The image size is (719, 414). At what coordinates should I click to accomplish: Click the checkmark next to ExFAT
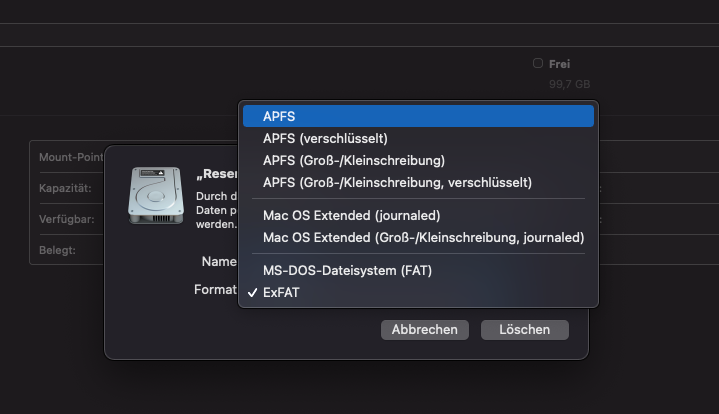tap(251, 292)
